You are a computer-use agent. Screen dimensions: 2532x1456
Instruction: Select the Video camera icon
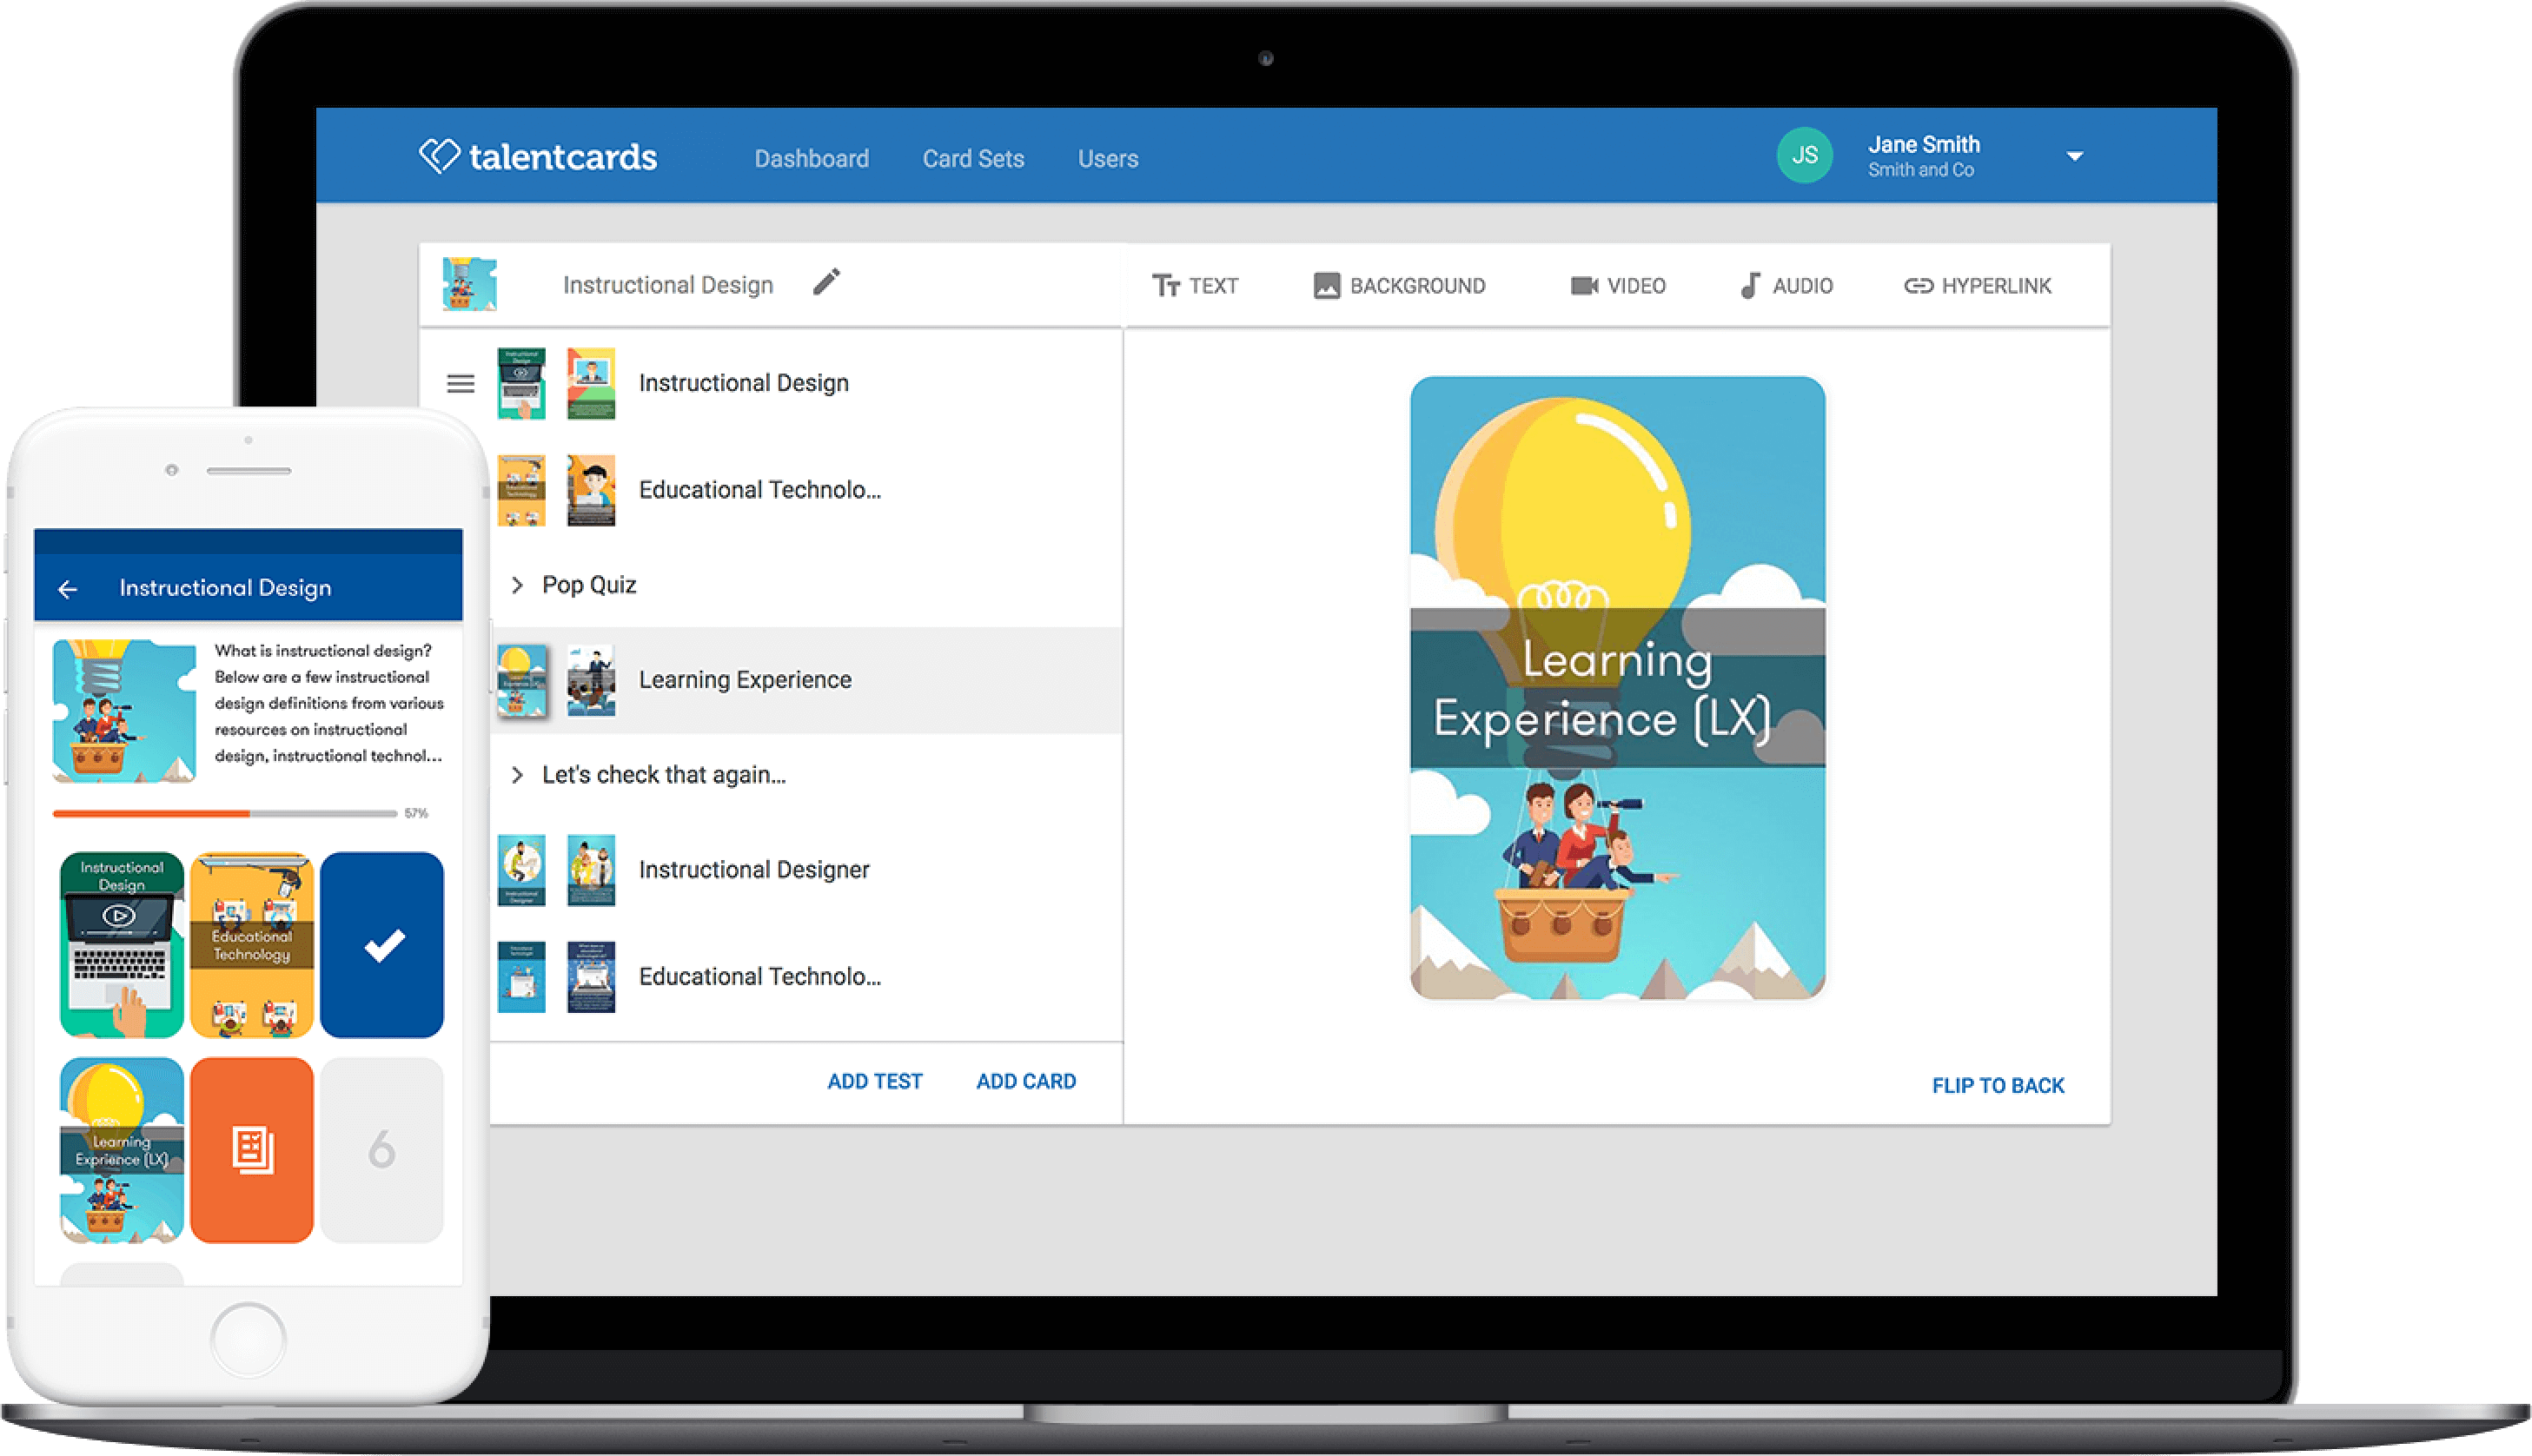click(x=1584, y=286)
